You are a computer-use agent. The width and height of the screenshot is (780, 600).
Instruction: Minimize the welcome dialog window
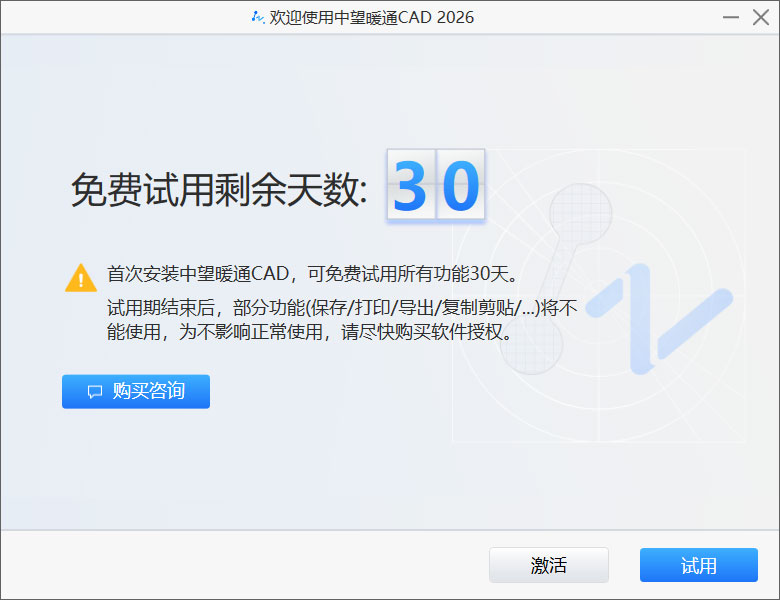coord(730,17)
